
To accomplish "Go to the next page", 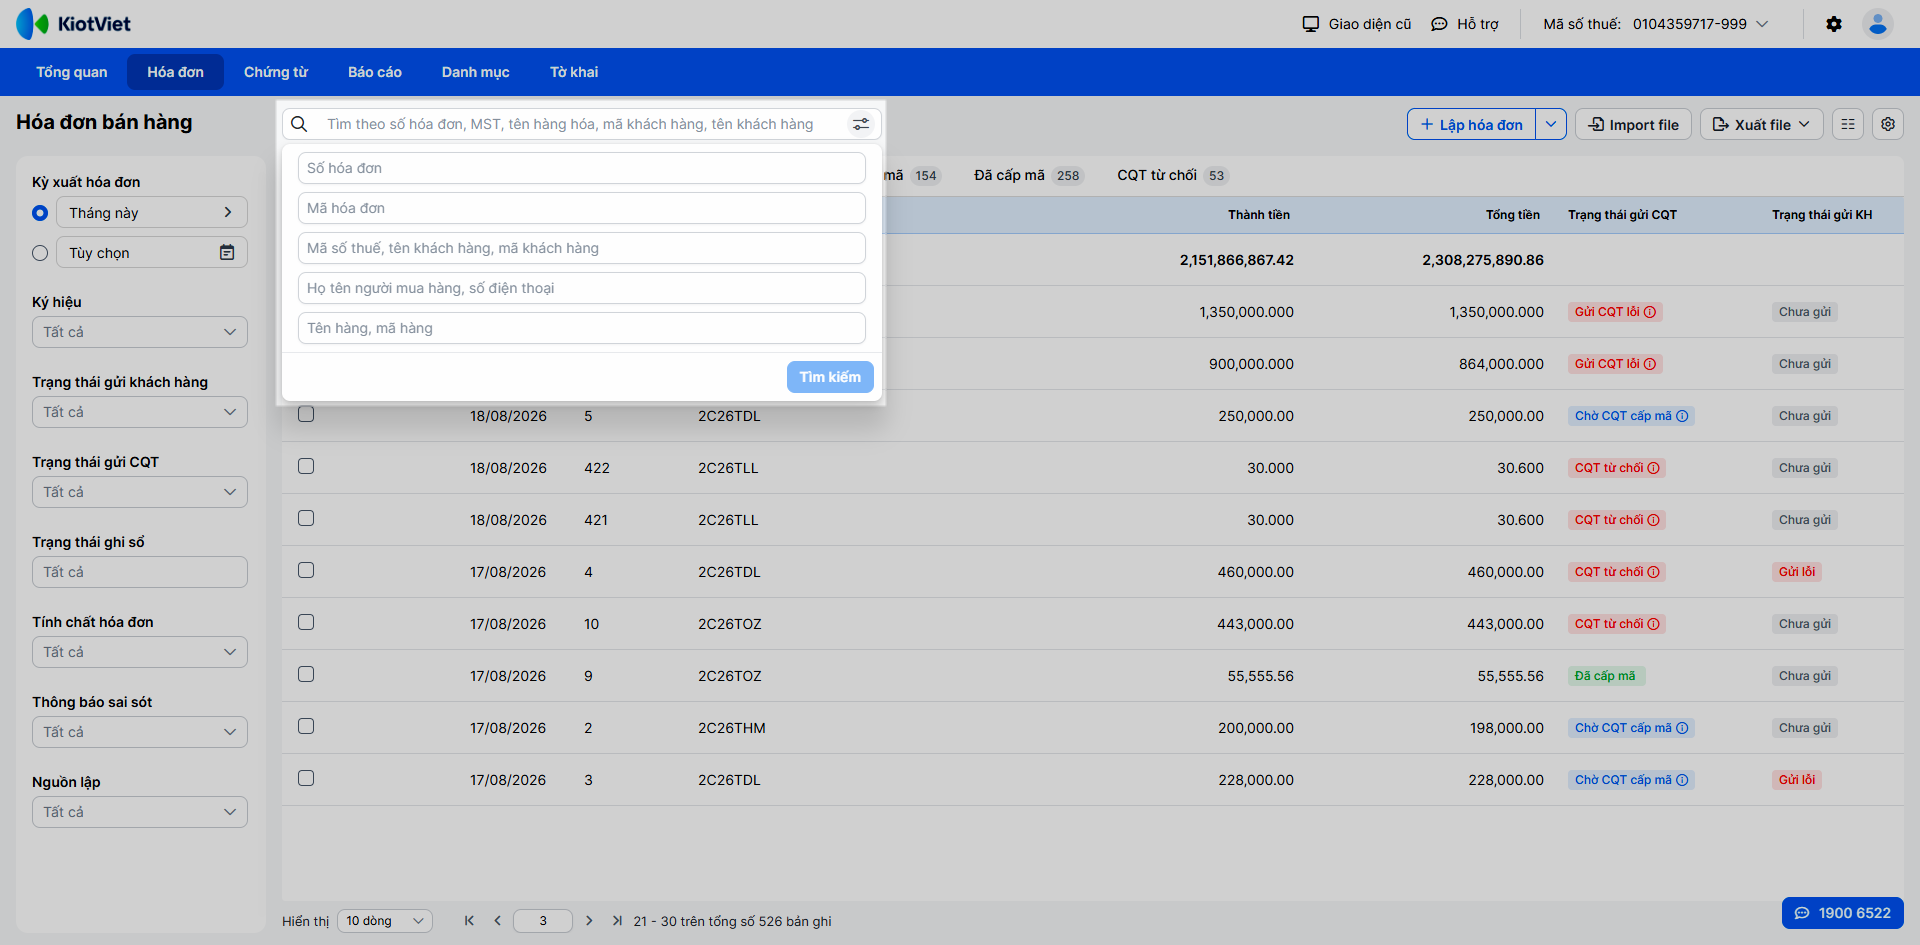I will (589, 921).
